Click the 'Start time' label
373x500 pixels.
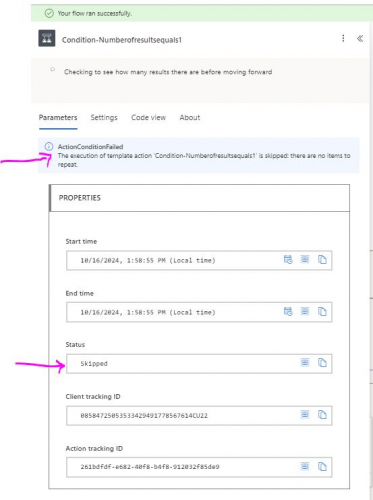click(x=81, y=241)
